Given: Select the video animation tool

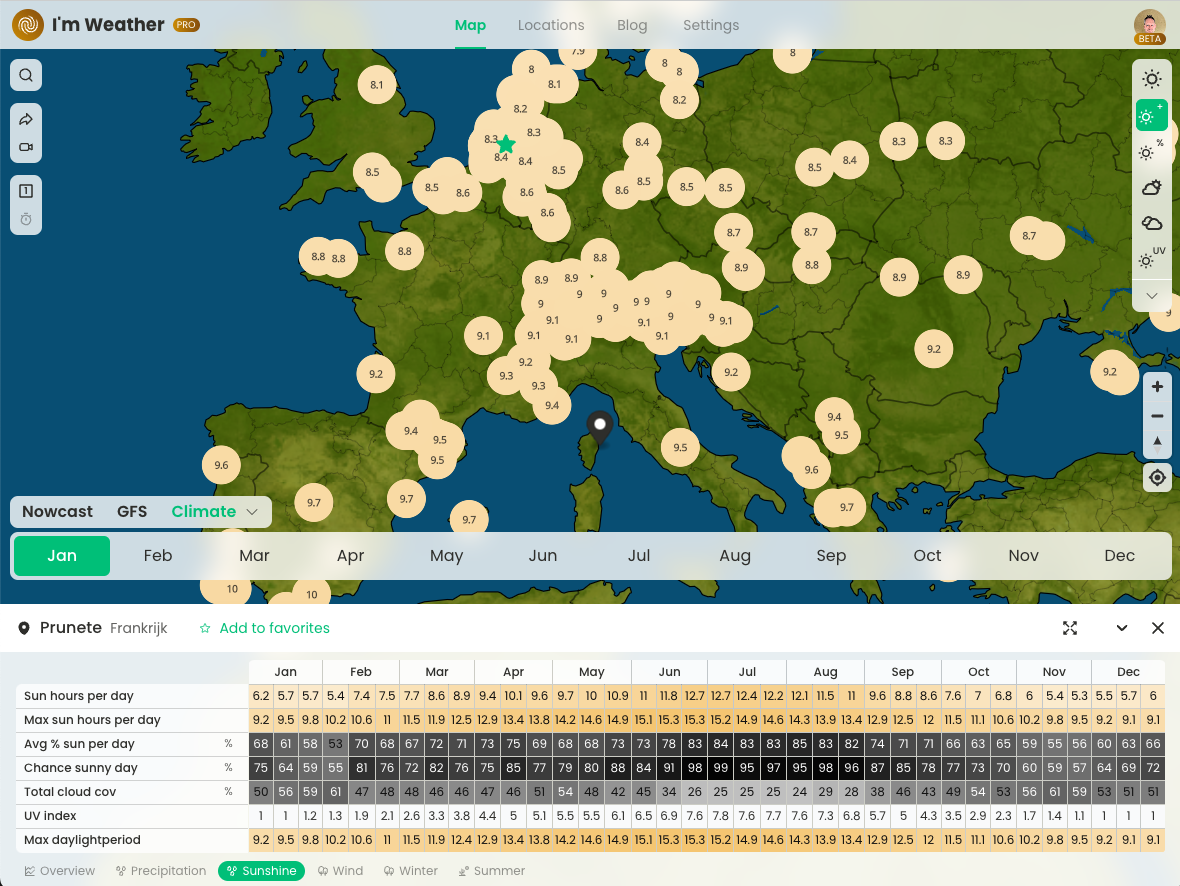Looking at the screenshot, I should click(x=25, y=148).
